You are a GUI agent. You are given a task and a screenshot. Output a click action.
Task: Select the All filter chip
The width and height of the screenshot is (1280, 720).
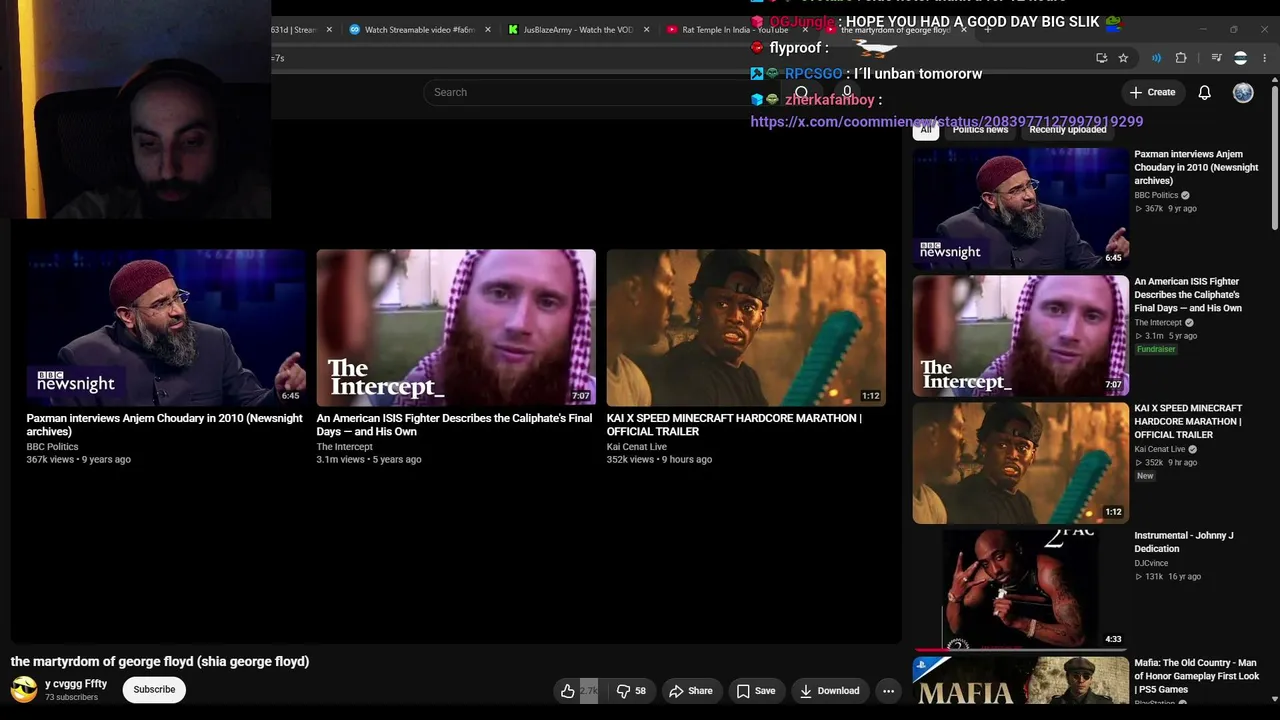click(x=926, y=130)
